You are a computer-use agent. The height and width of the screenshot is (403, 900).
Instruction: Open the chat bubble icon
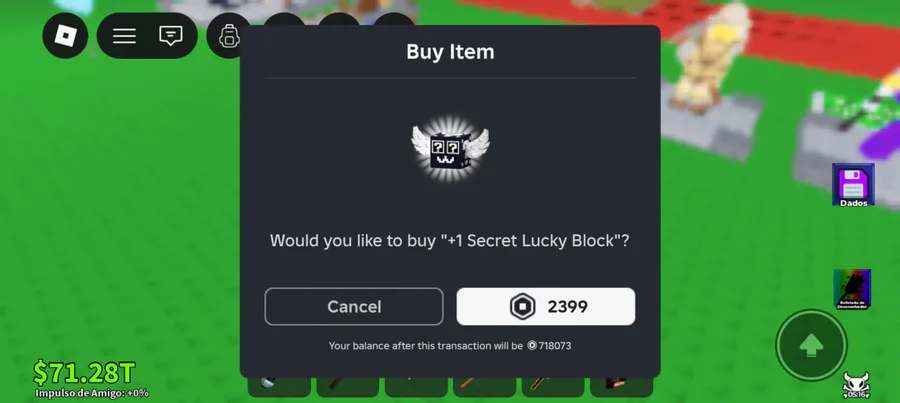click(x=170, y=36)
